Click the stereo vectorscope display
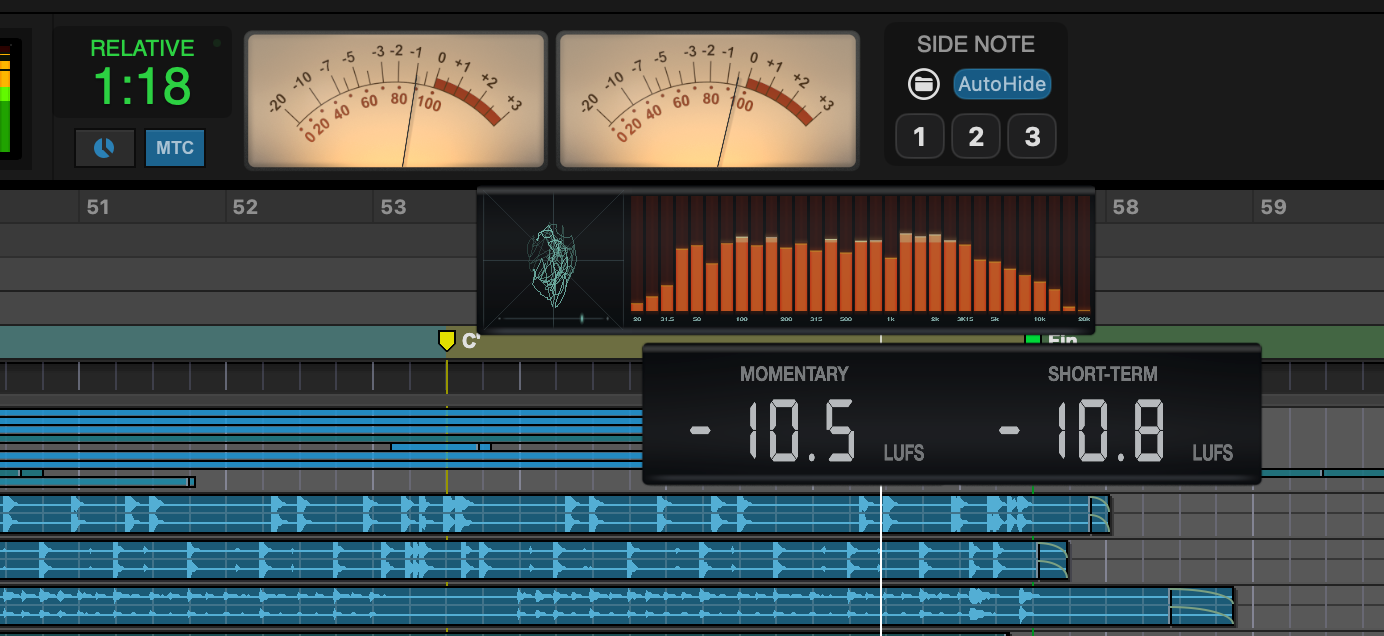 coord(553,260)
